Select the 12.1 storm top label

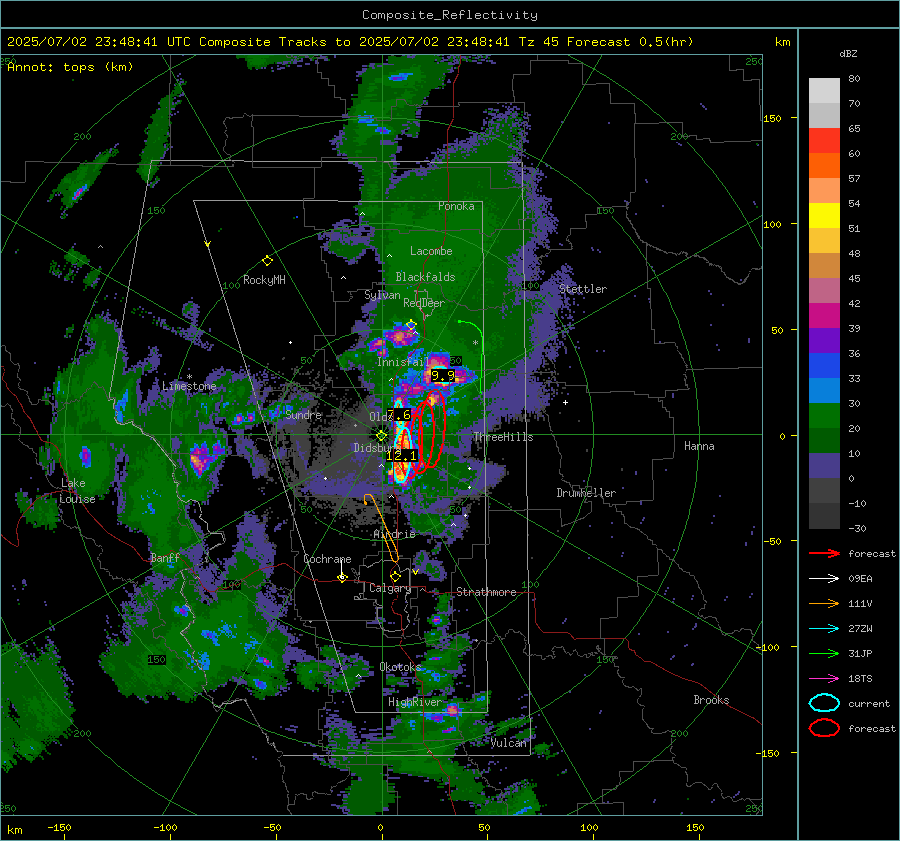click(x=401, y=456)
